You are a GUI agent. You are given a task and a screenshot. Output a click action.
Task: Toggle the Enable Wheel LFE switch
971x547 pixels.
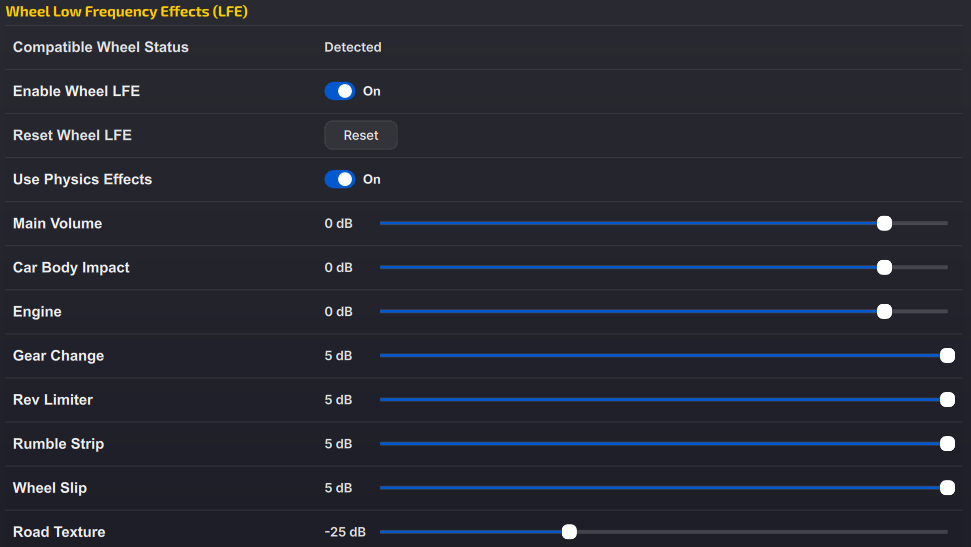[x=340, y=91]
